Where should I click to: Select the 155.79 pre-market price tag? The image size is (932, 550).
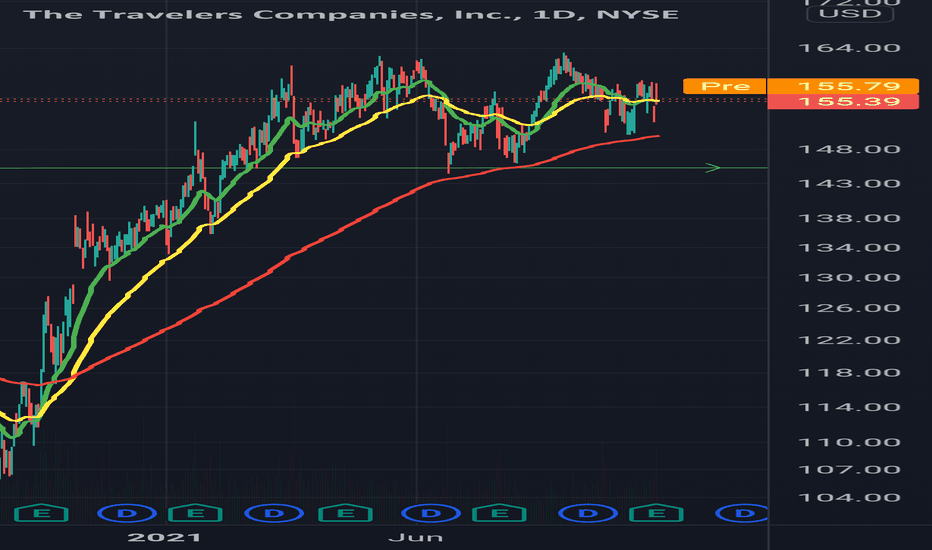coord(843,86)
